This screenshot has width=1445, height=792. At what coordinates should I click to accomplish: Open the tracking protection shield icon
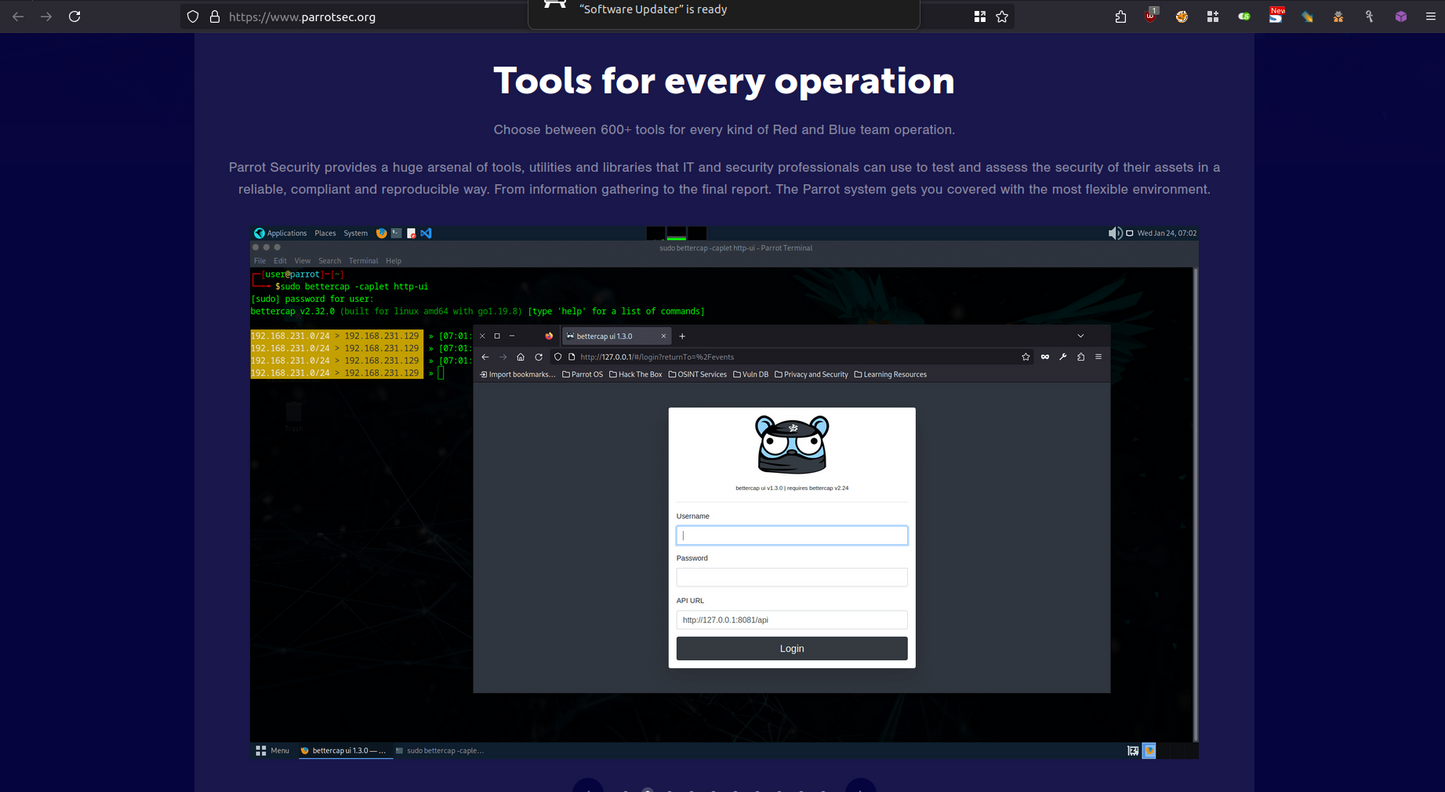click(x=194, y=17)
